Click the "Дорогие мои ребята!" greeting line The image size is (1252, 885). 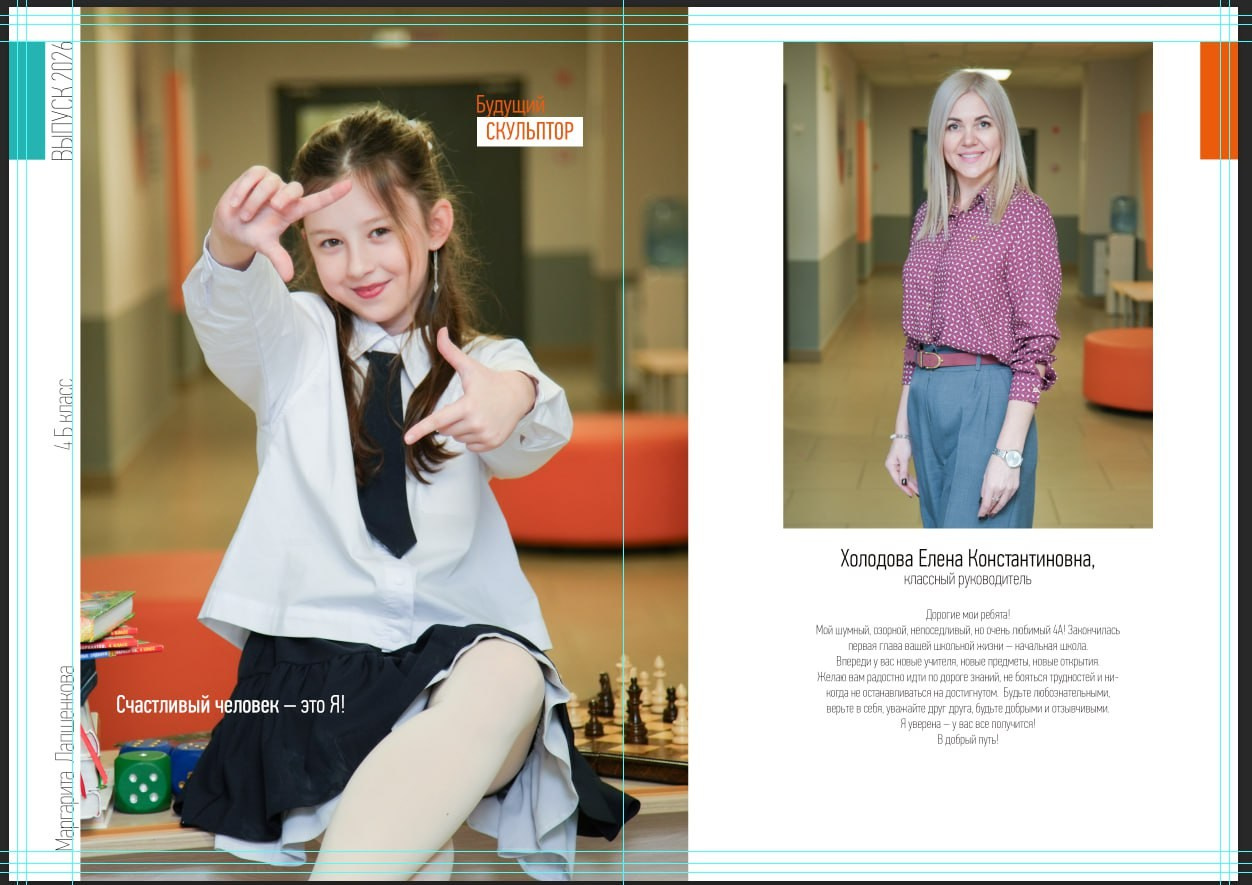point(967,614)
